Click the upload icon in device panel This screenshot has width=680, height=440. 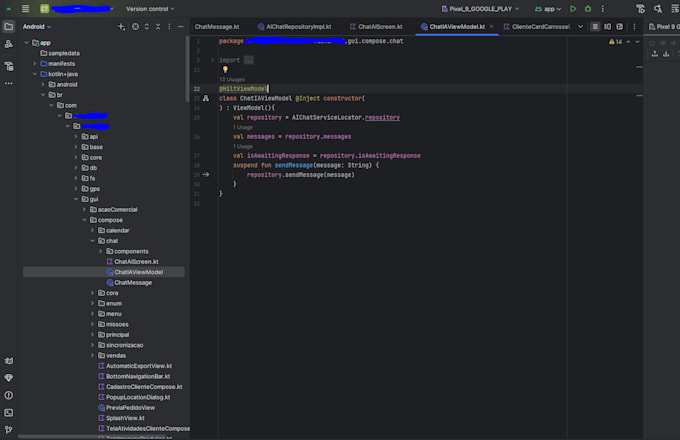[655, 54]
